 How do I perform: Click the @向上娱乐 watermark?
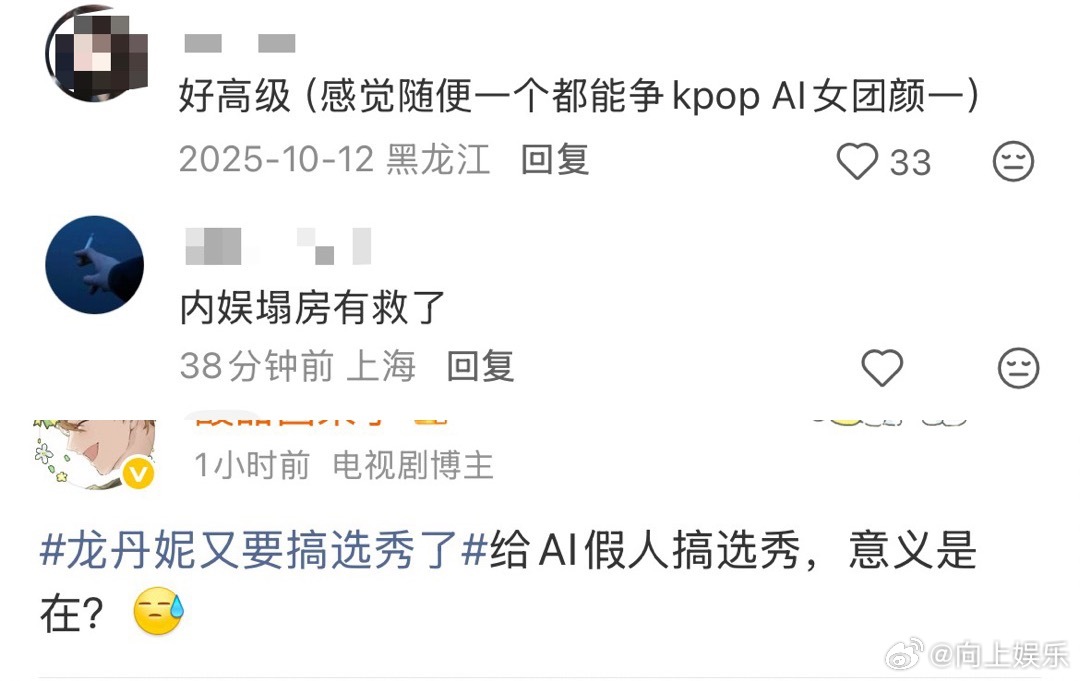pyautogui.click(x=999, y=655)
